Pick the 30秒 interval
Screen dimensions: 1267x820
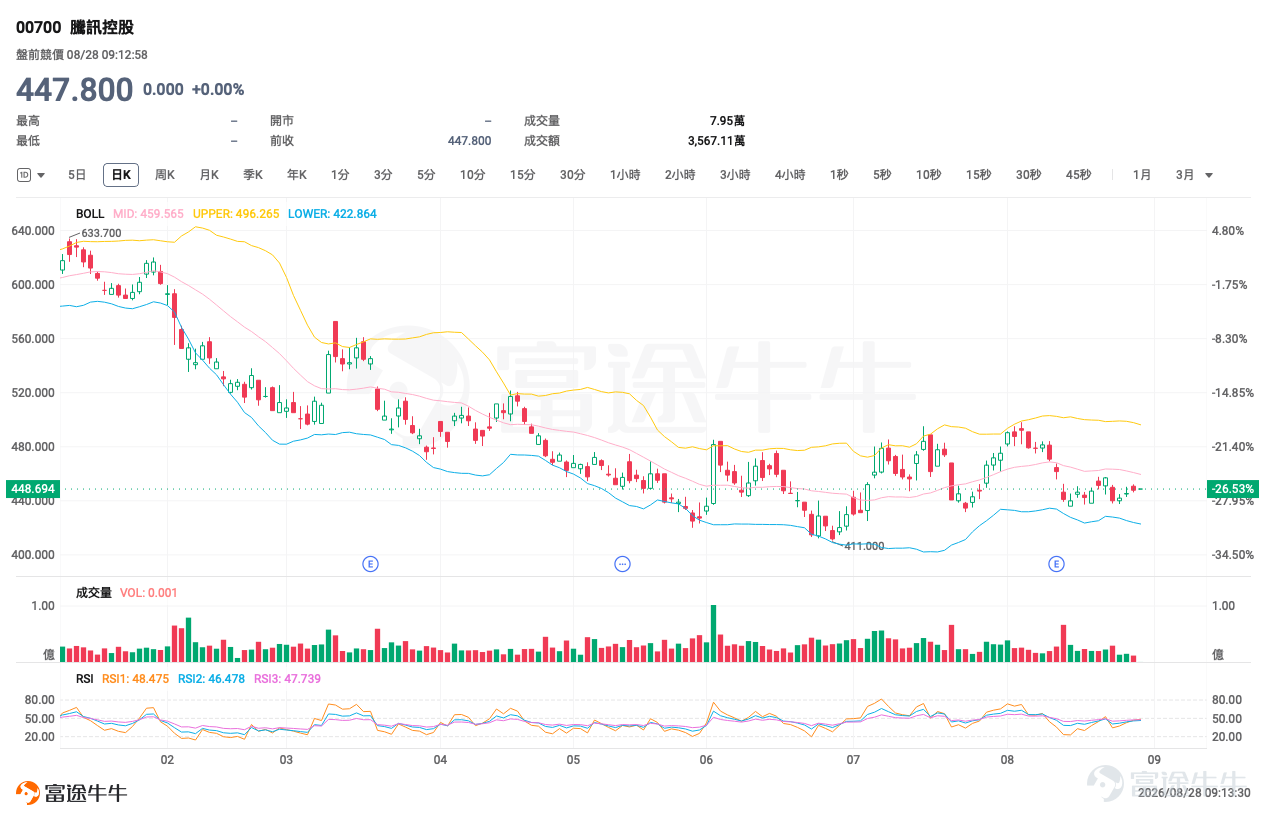coord(1029,175)
